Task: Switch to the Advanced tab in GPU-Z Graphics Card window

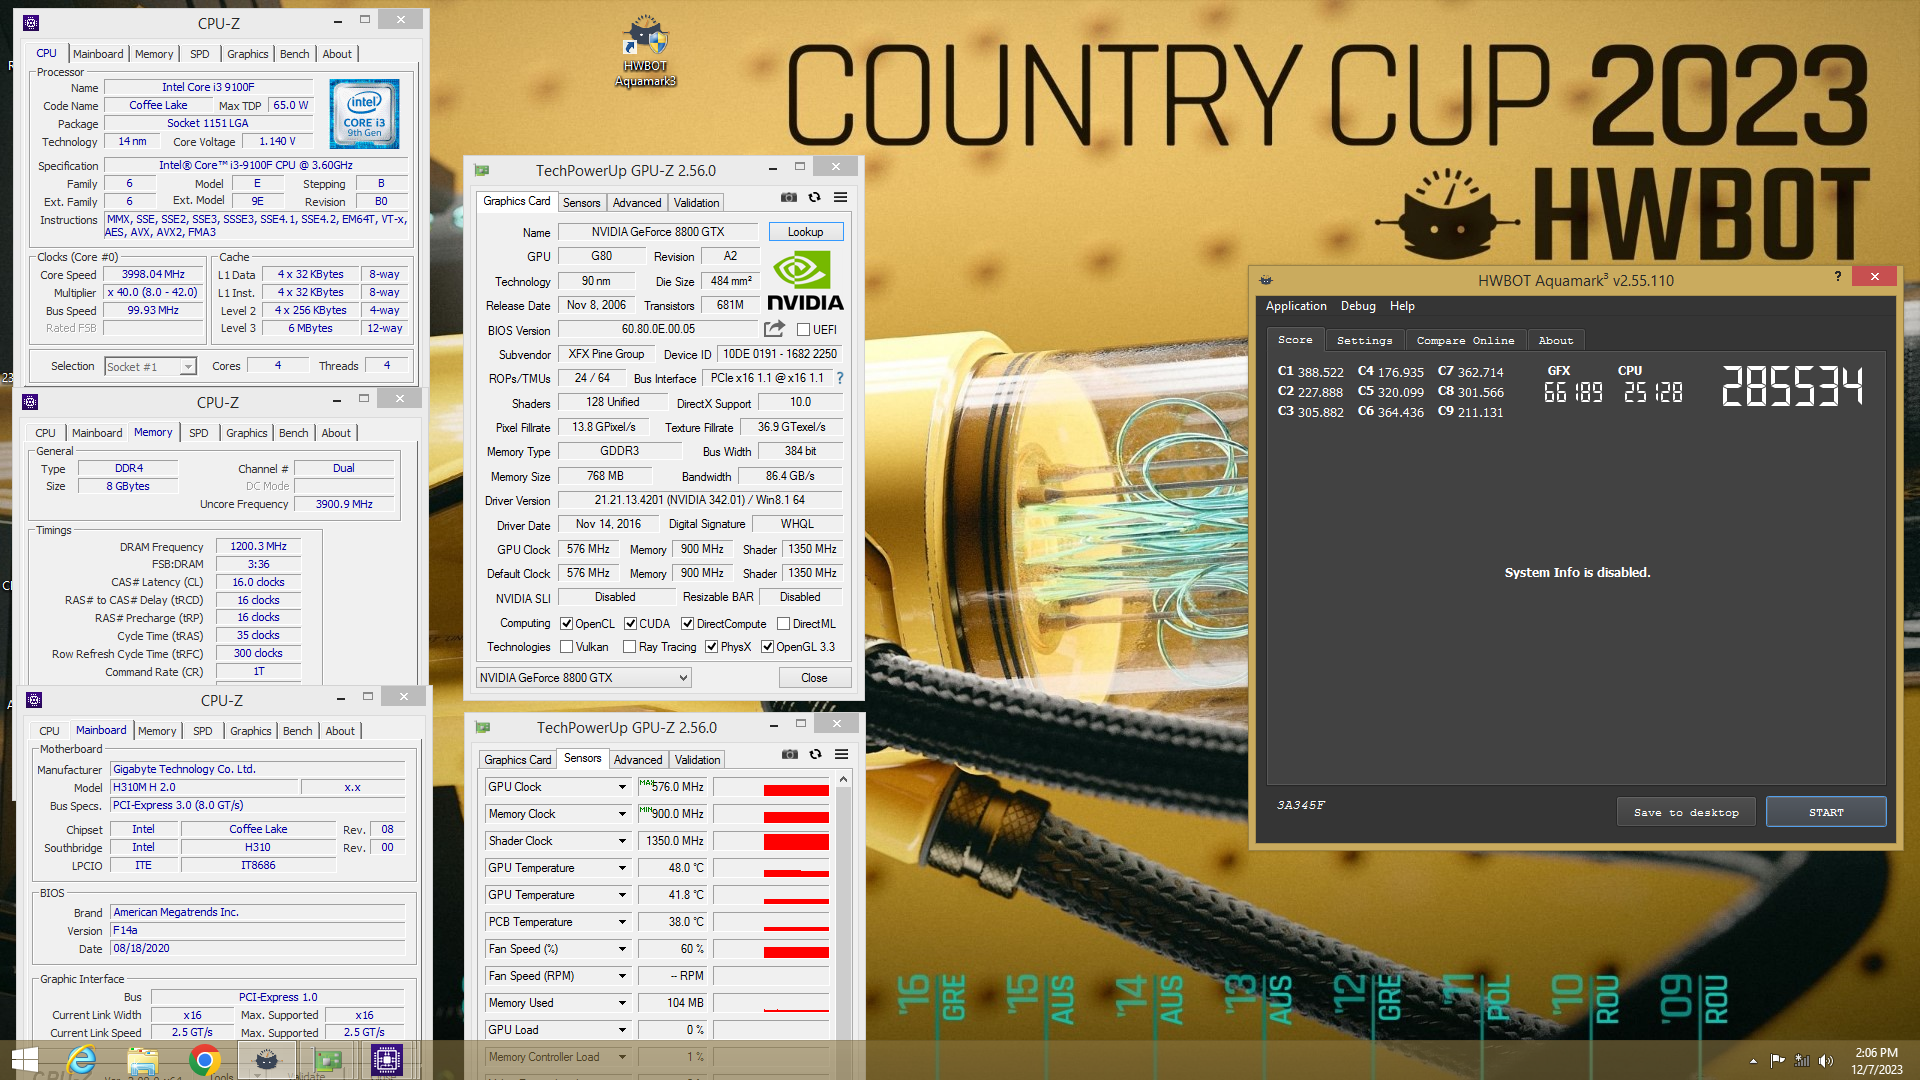Action: pos(637,203)
